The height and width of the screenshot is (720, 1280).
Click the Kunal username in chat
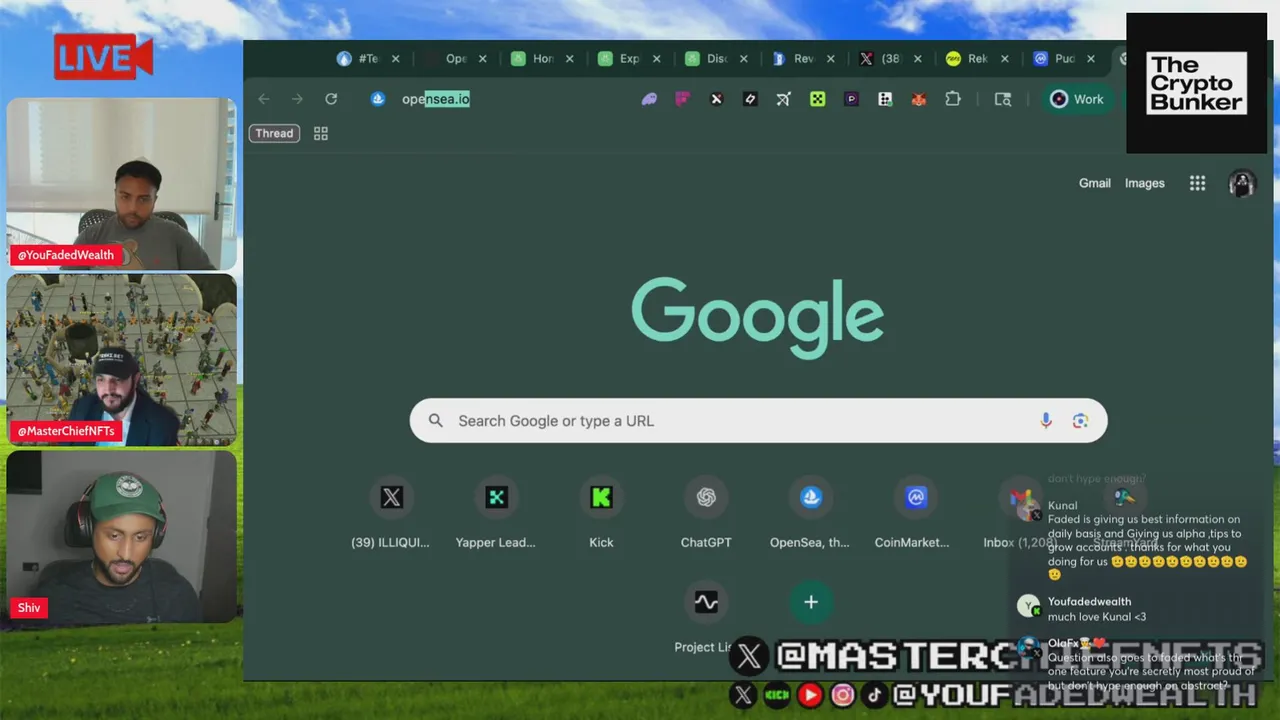tap(1062, 506)
